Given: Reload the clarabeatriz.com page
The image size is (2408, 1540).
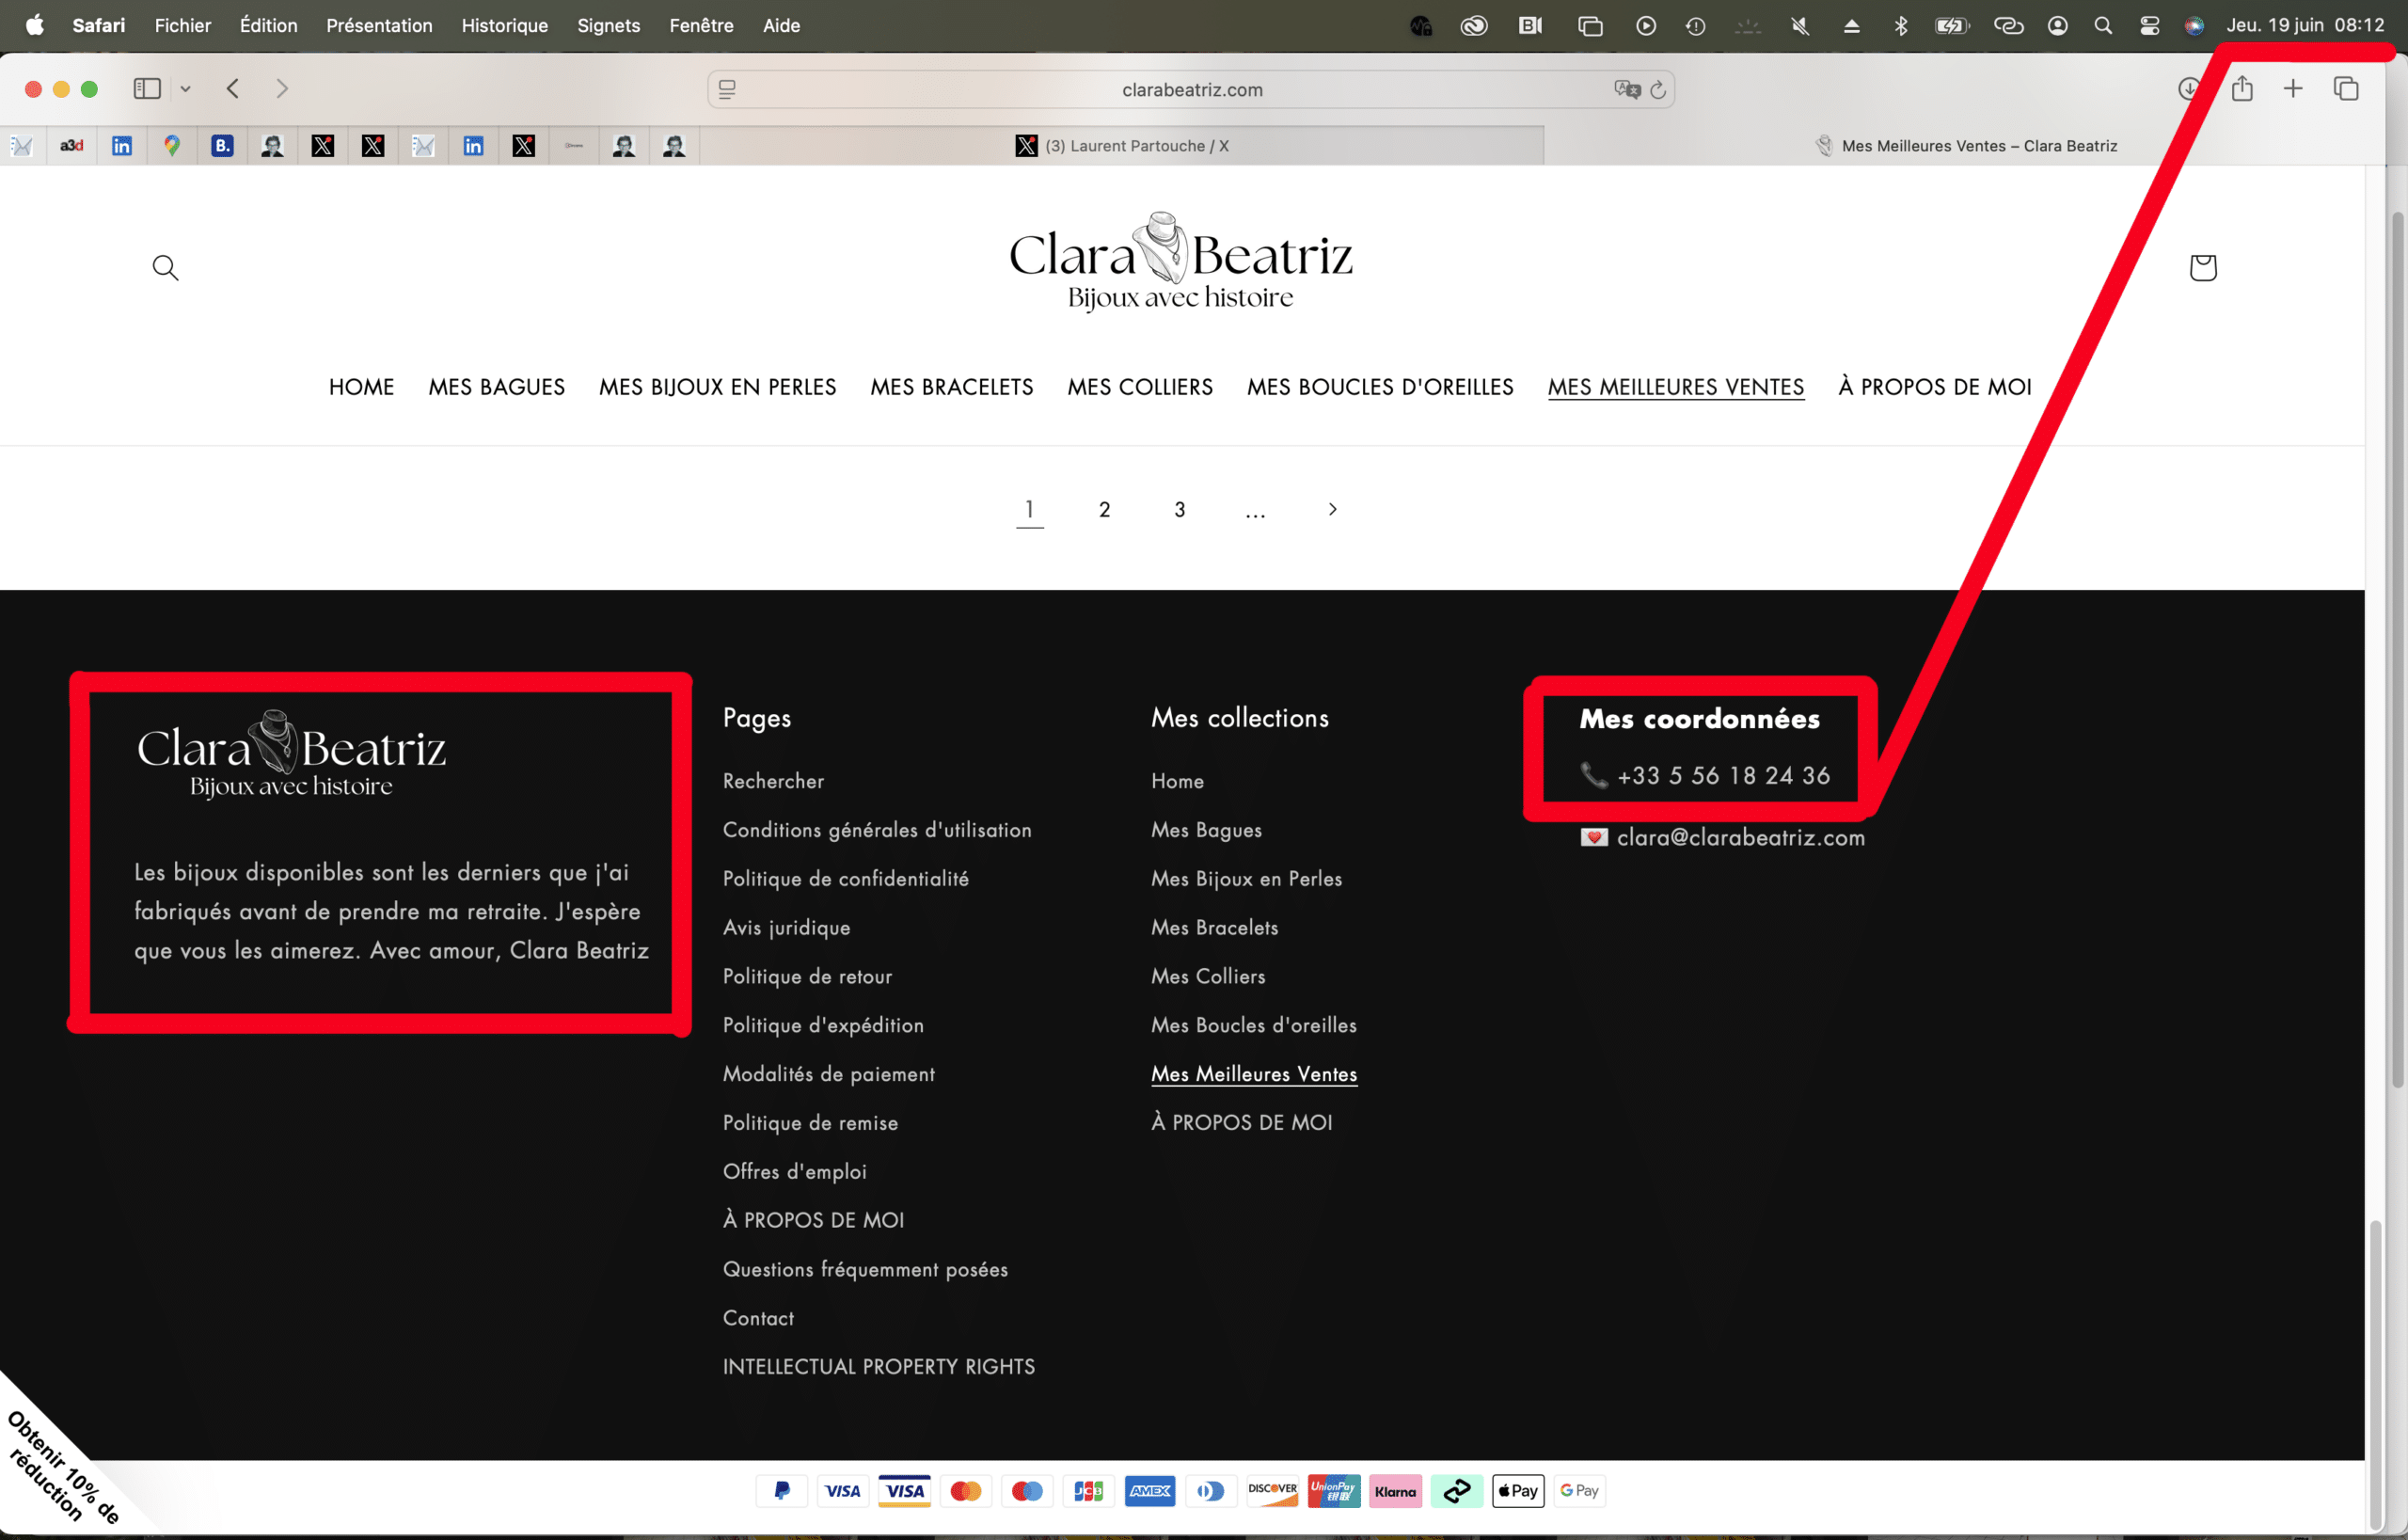Looking at the screenshot, I should (1658, 90).
